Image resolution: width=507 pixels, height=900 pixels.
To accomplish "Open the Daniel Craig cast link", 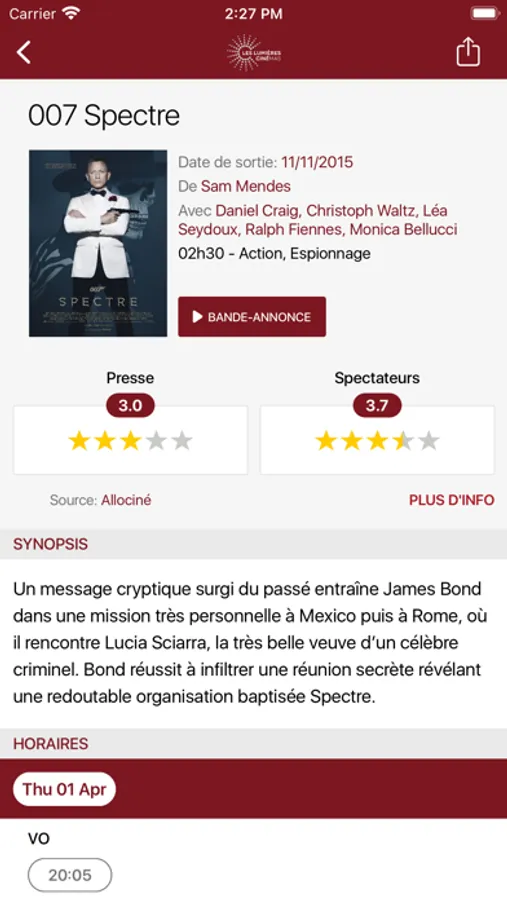I will click(257, 211).
